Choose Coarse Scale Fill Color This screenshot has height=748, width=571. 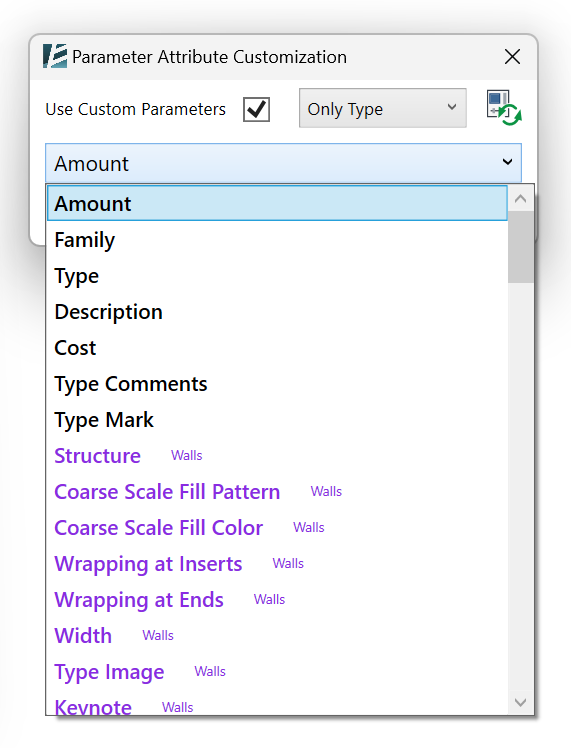point(277,528)
